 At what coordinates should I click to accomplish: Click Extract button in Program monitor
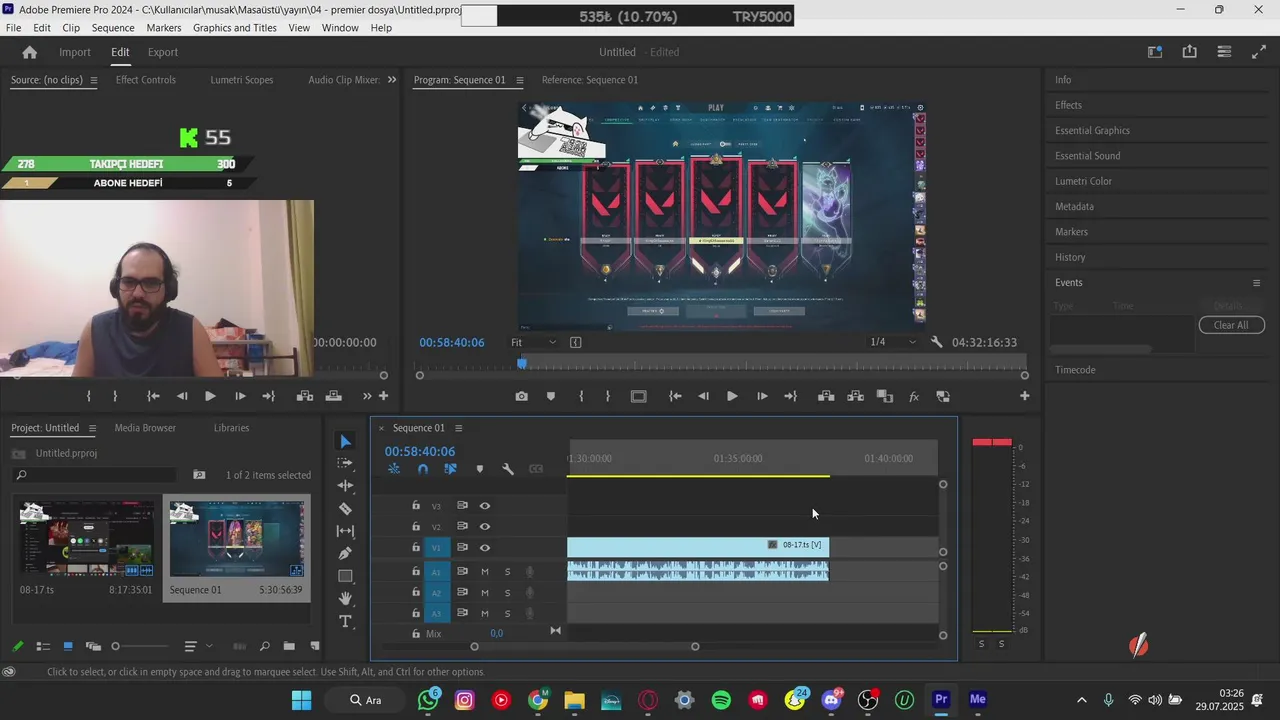855,396
